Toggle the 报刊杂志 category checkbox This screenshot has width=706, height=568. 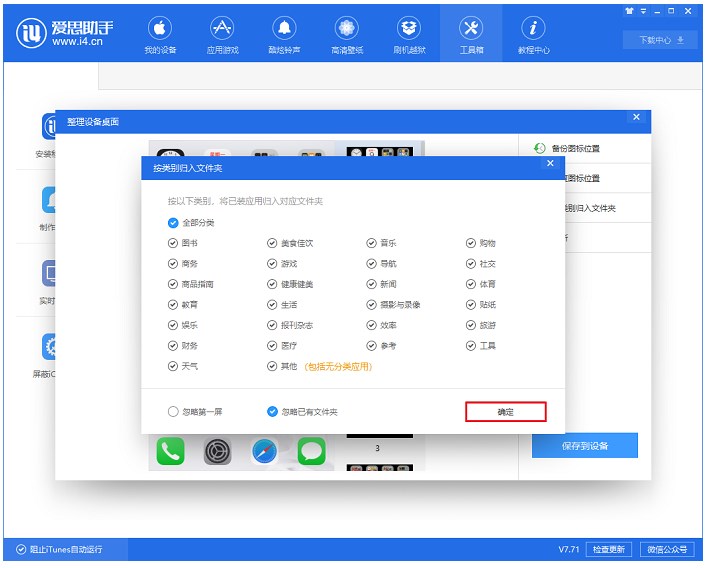coord(272,325)
